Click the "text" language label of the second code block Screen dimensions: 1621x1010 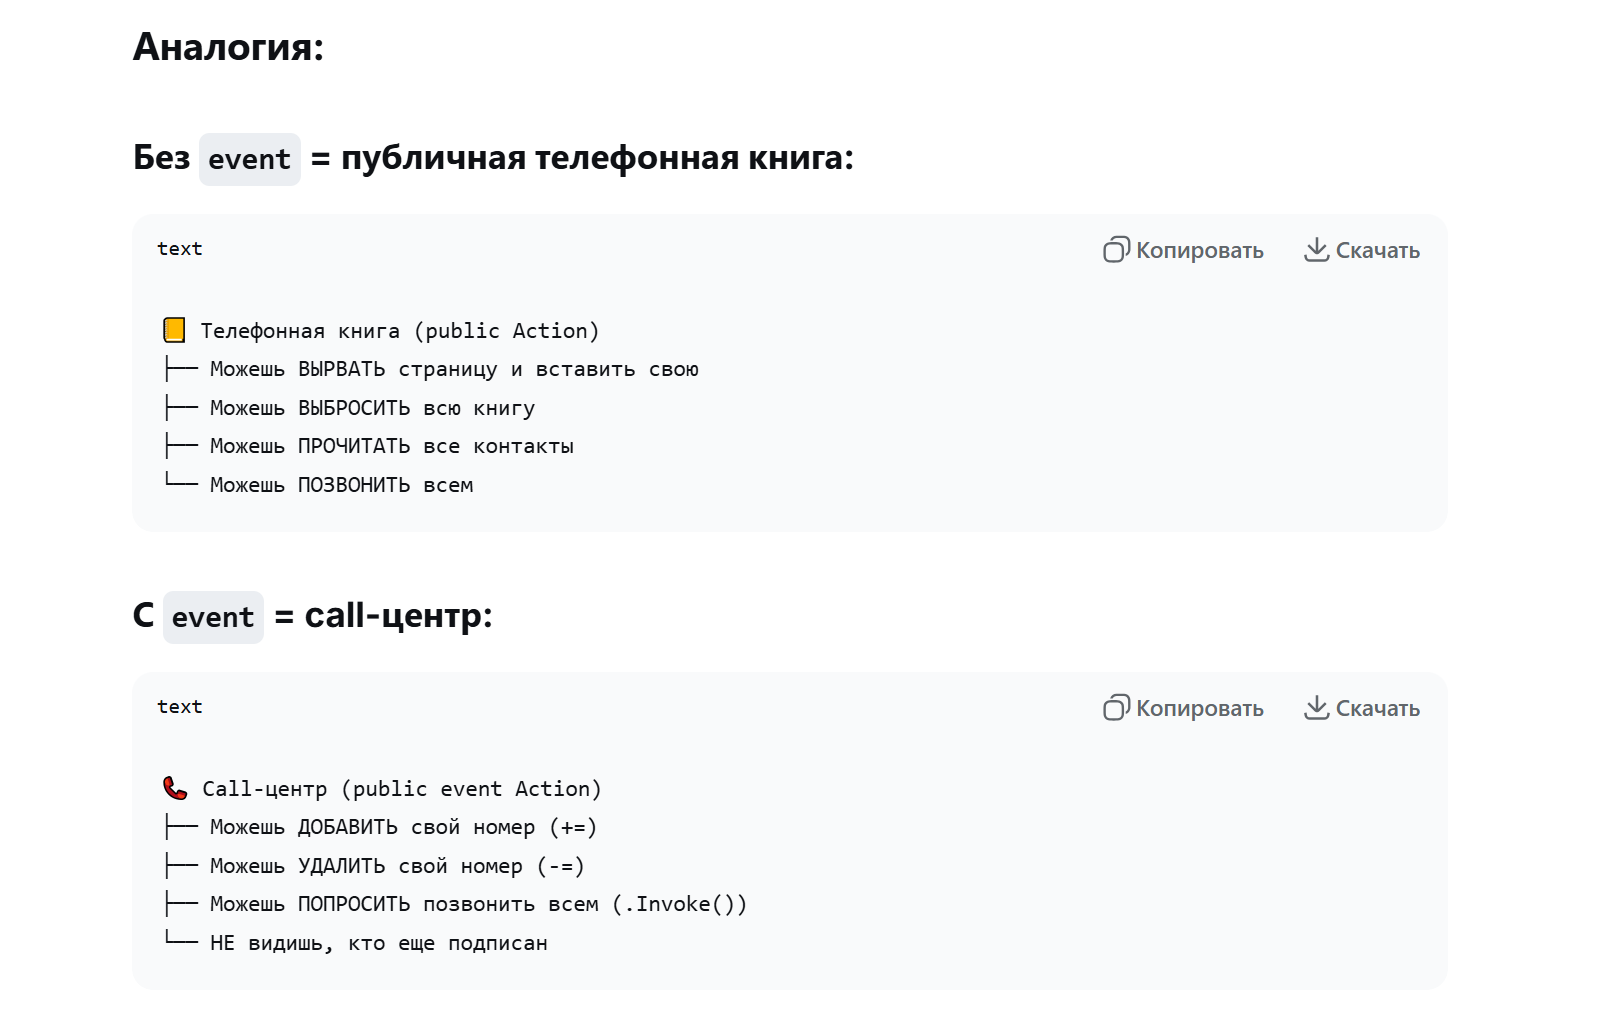180,707
